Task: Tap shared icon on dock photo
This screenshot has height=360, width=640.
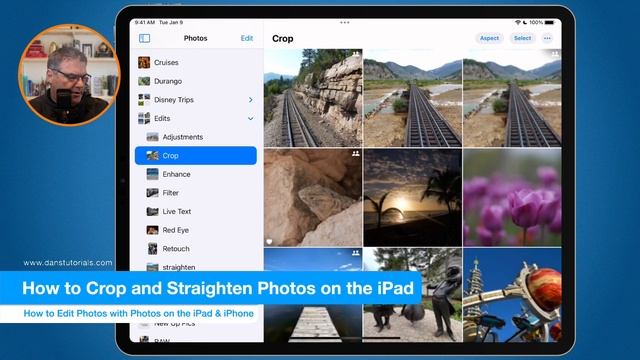Action: [x=356, y=253]
